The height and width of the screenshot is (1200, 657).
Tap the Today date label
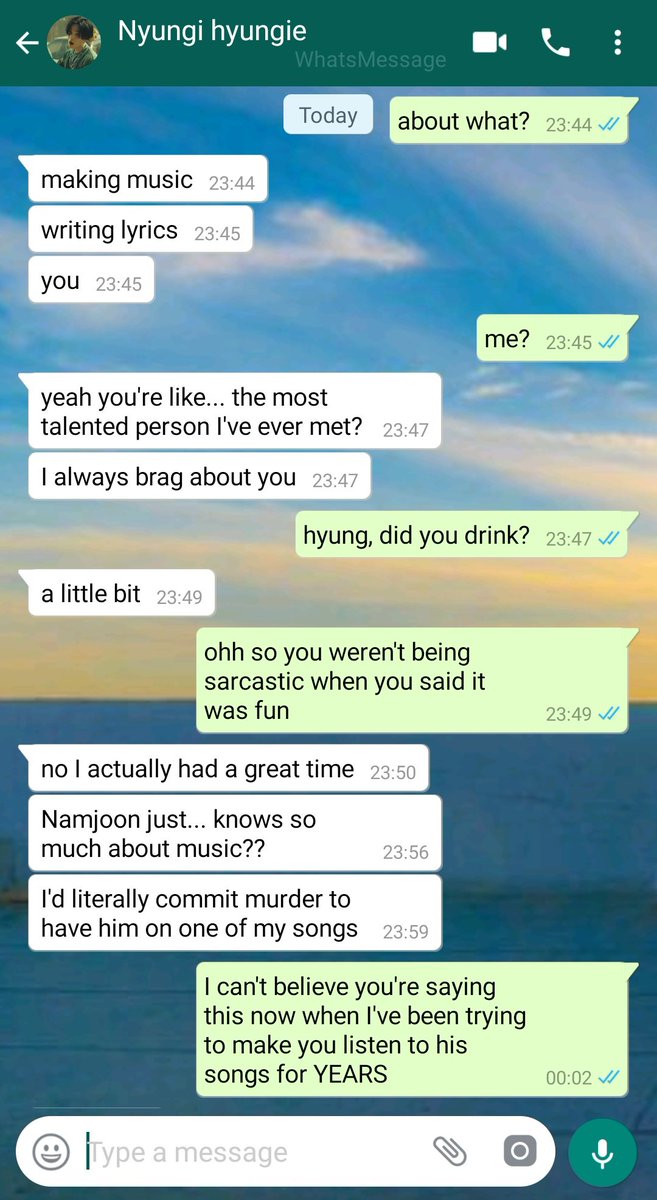[328, 115]
